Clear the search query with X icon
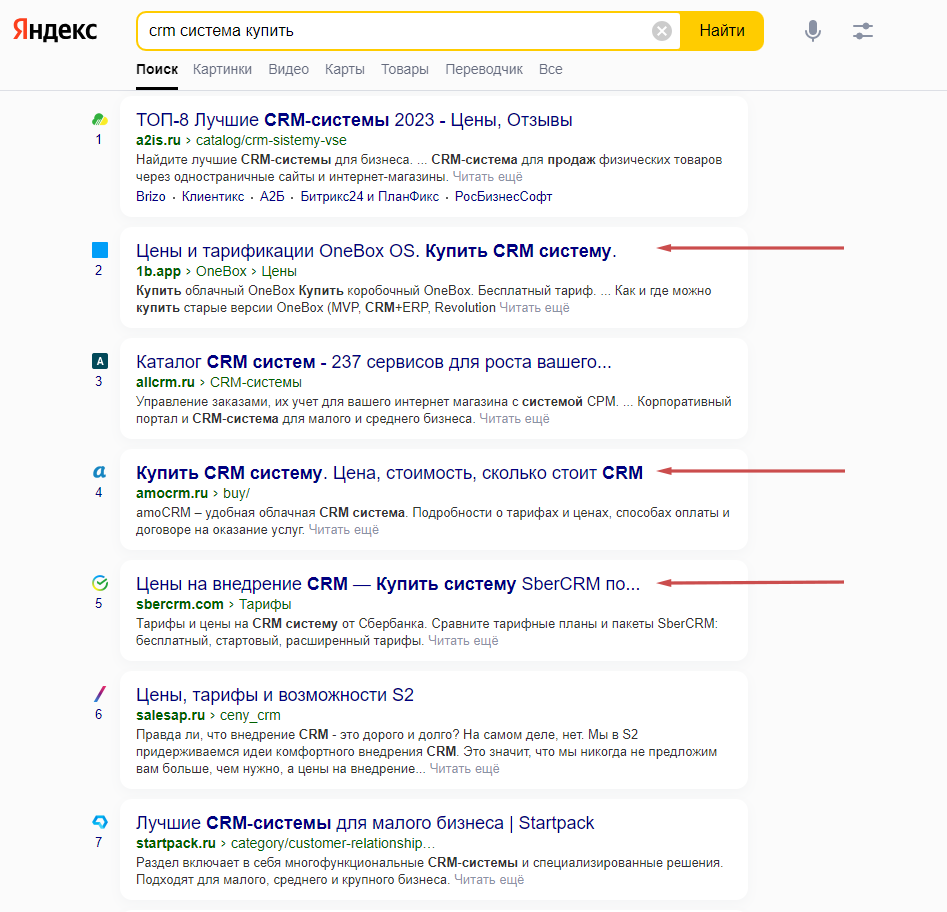 coord(662,31)
